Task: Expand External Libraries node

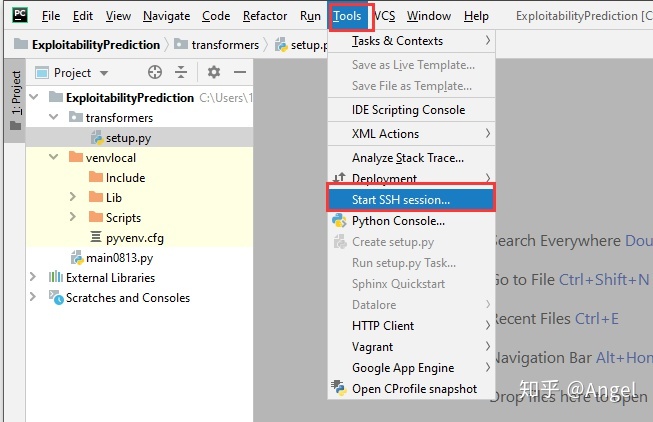Action: 33,277
